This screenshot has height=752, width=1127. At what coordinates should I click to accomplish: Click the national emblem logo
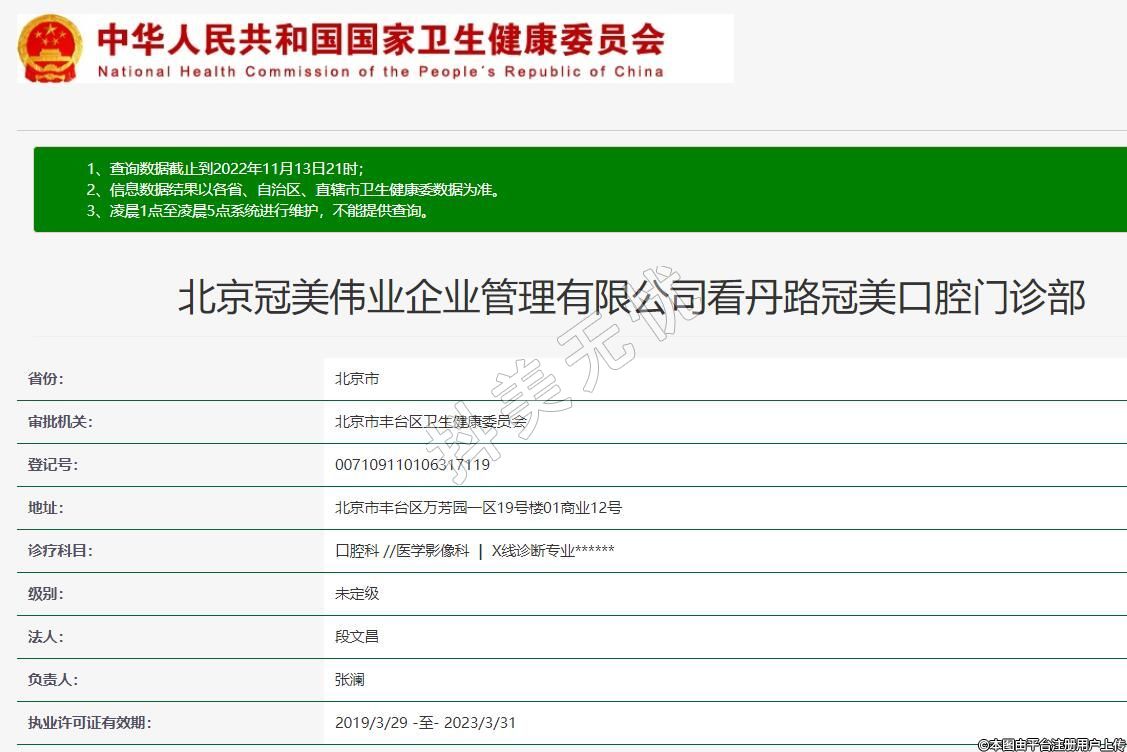tap(51, 49)
